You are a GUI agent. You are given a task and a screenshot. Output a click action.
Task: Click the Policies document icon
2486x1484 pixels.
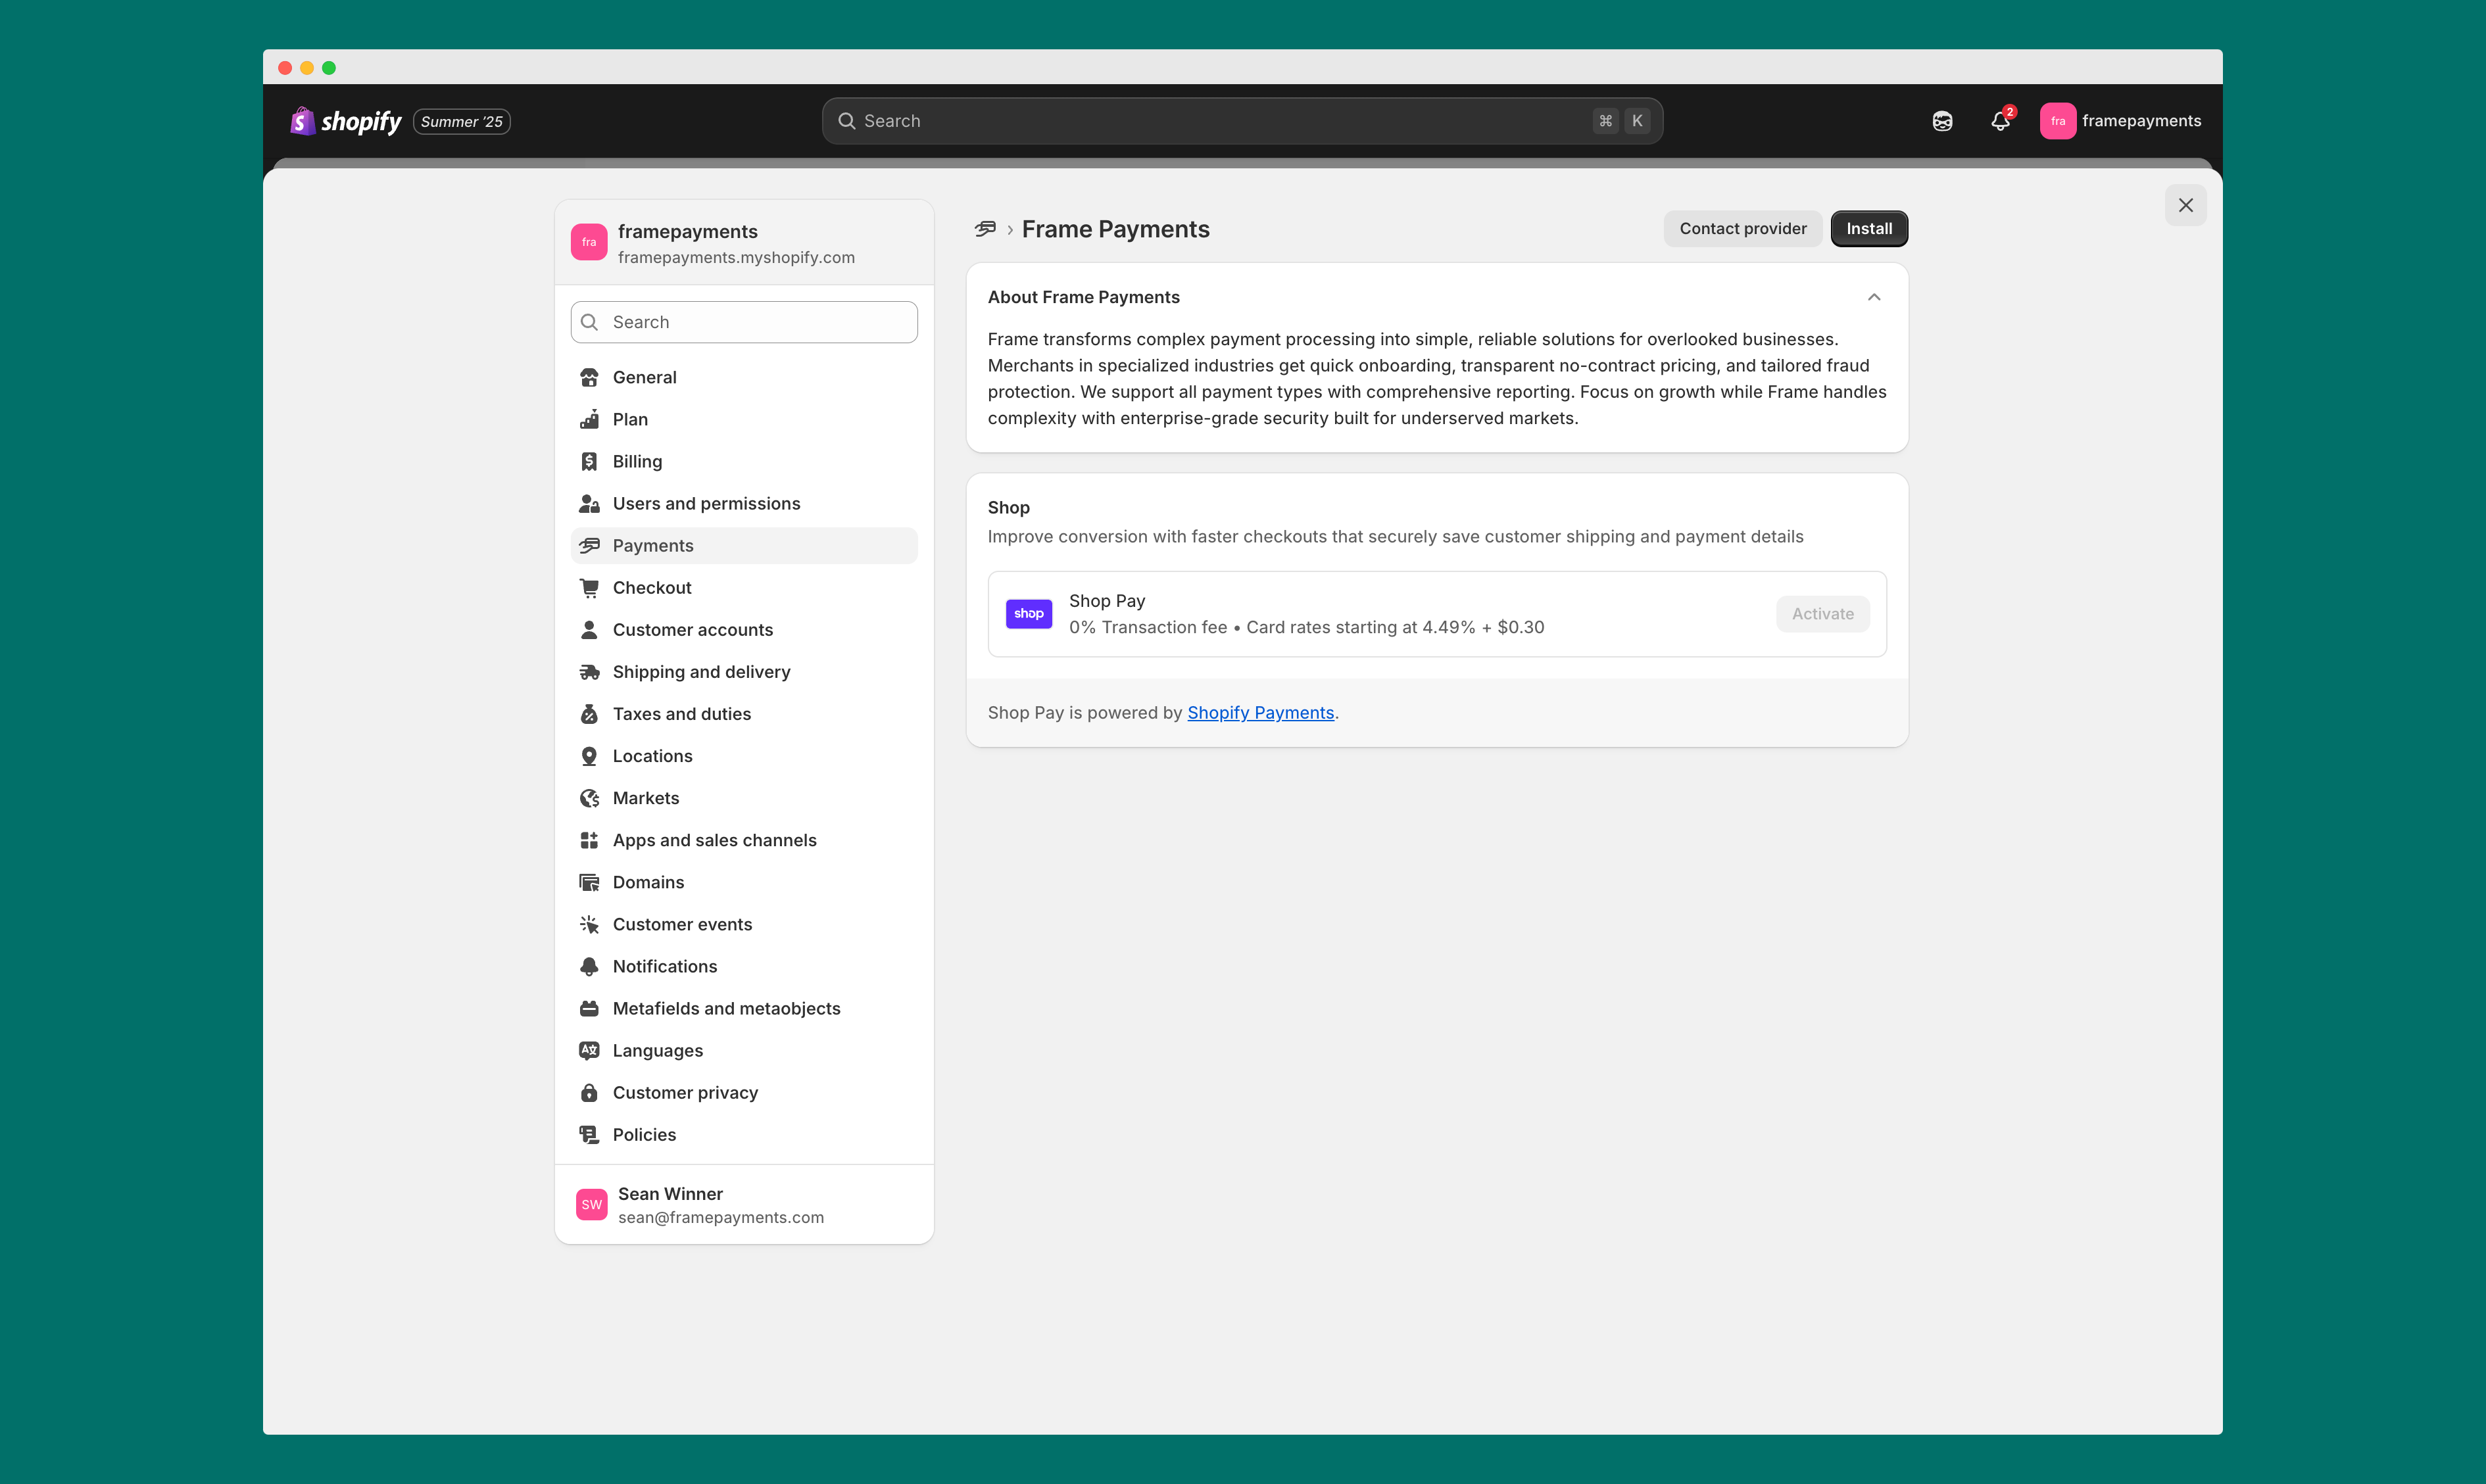click(589, 1134)
